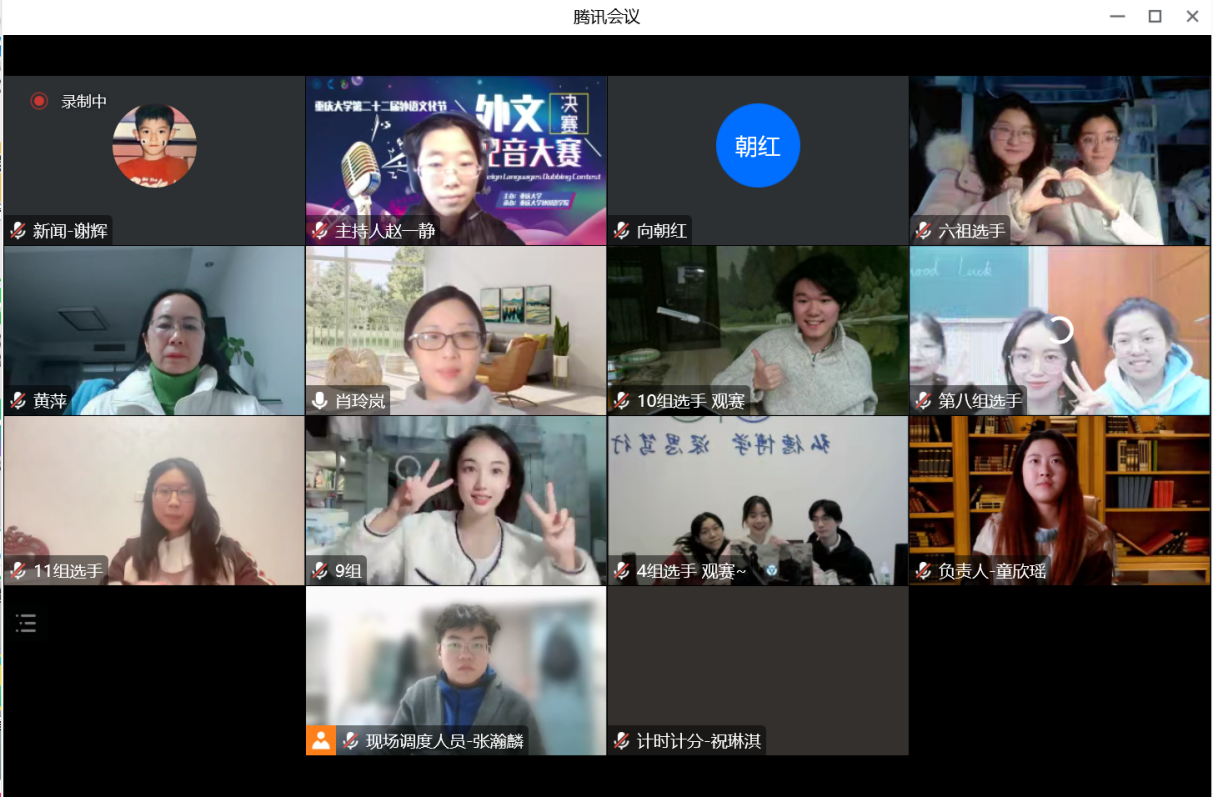The height and width of the screenshot is (797, 1213).
Task: Click the 六祖选手 participant name label
Action: tap(971, 231)
